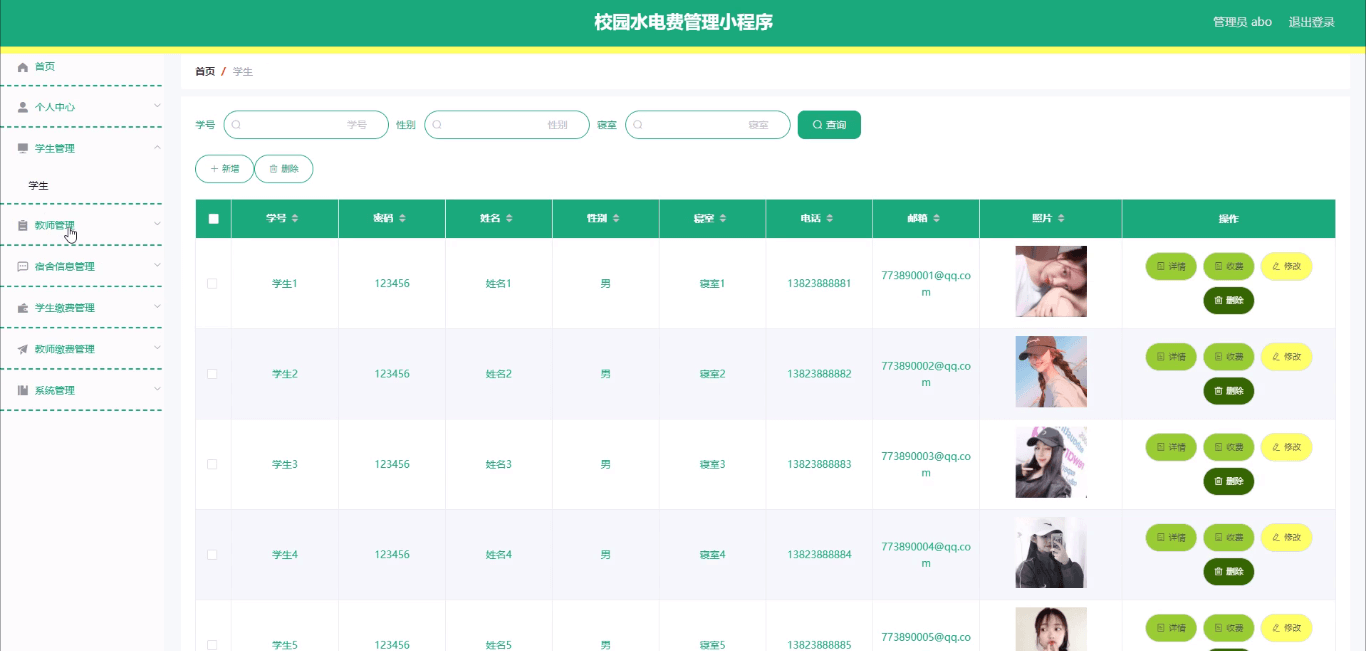The height and width of the screenshot is (651, 1366).
Task: Open 教师缴费管理 via the paper-plane icon
Action: click(22, 348)
